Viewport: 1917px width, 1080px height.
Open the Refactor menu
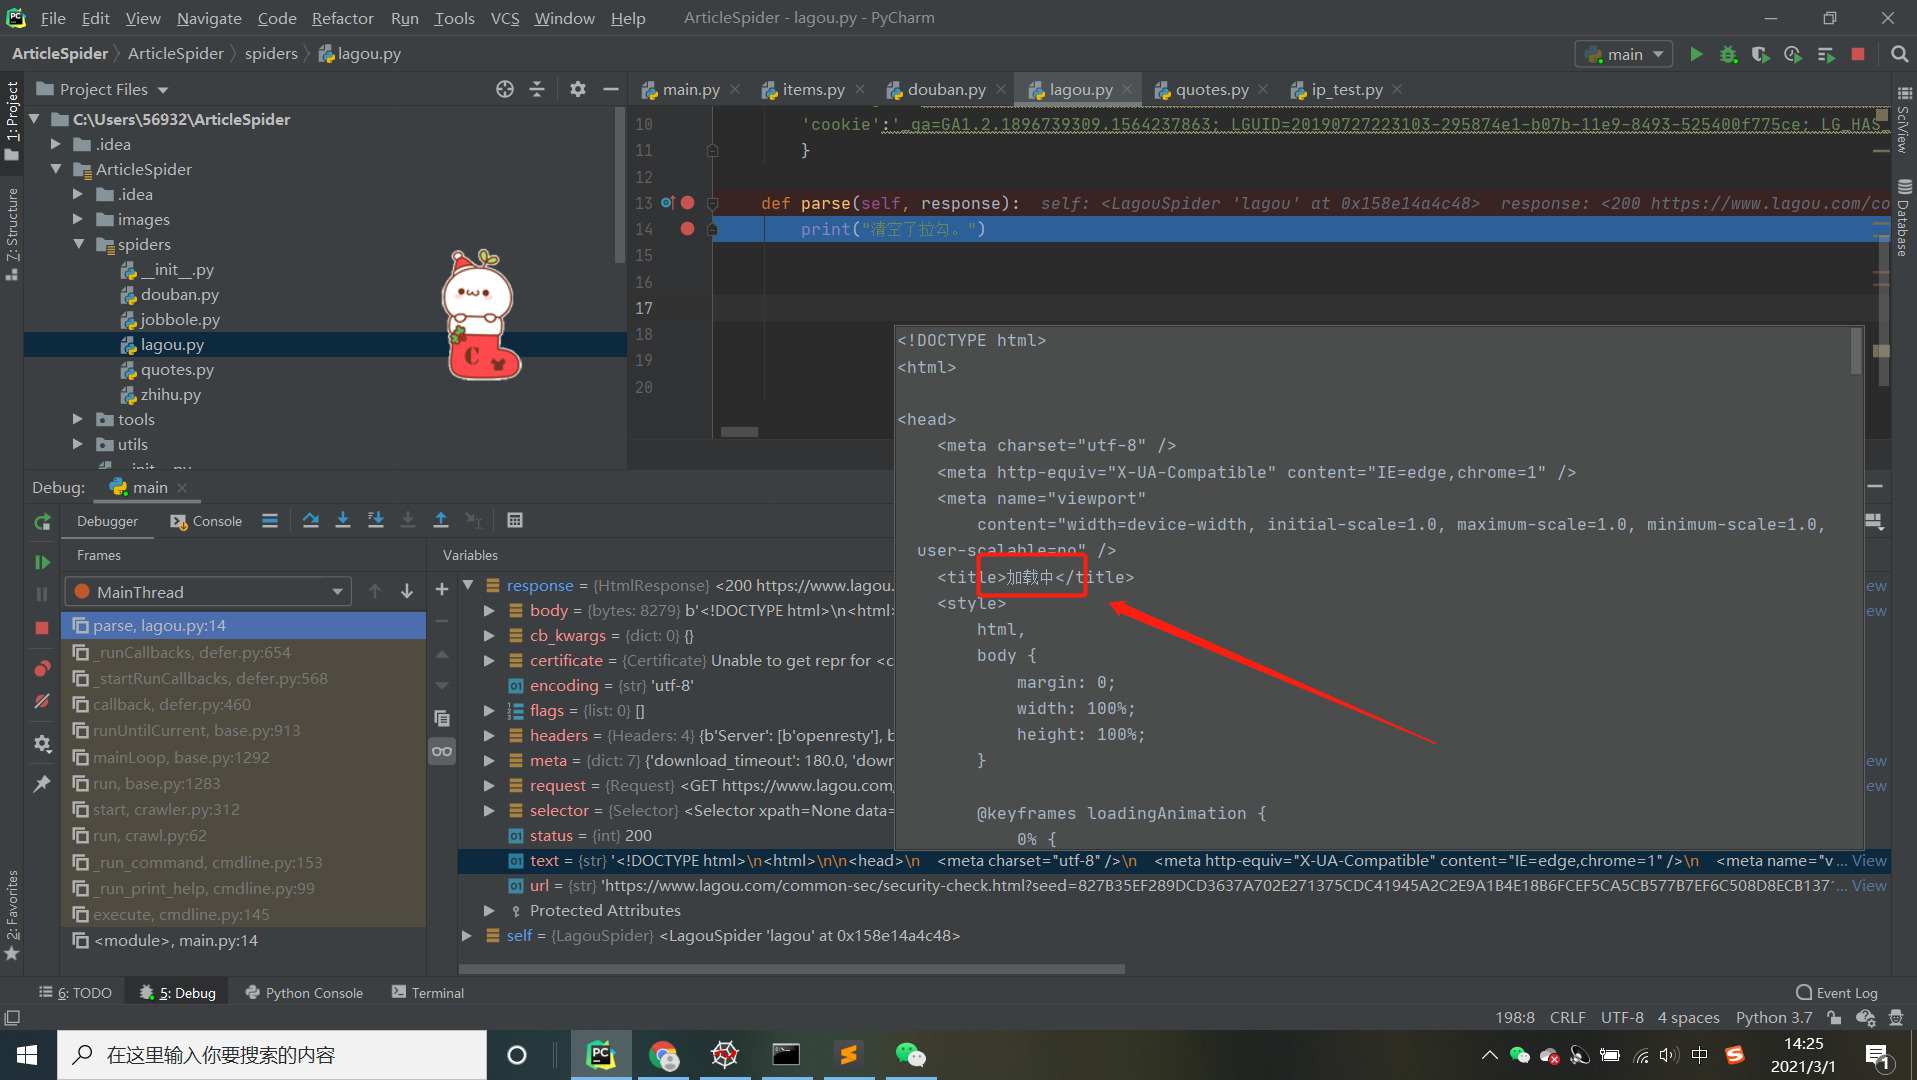(342, 18)
